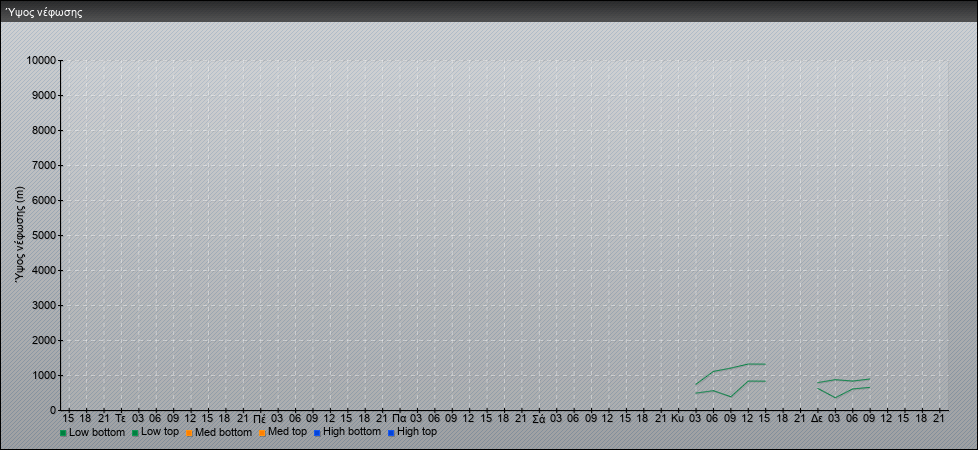Toggle the Med top legend series
Image resolution: width=978 pixels, height=450 pixels.
(283, 432)
